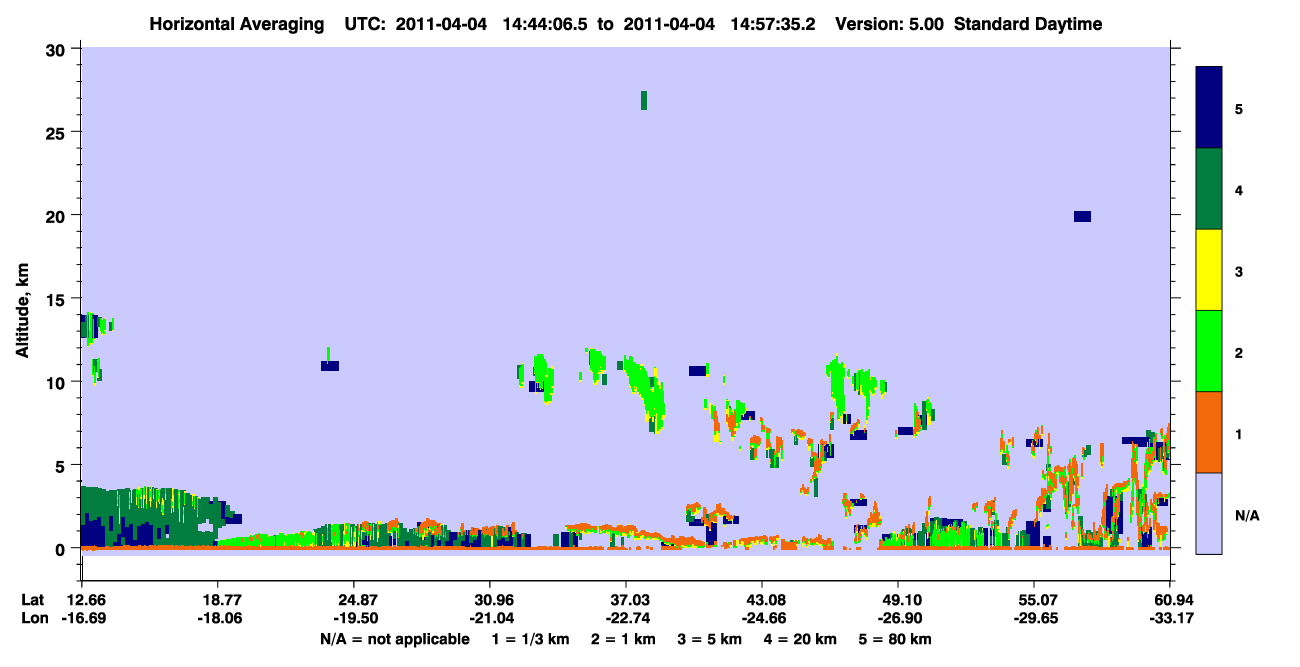Click the yellow colorbar segment labeled 3
1300x667 pixels.
(x=1209, y=270)
